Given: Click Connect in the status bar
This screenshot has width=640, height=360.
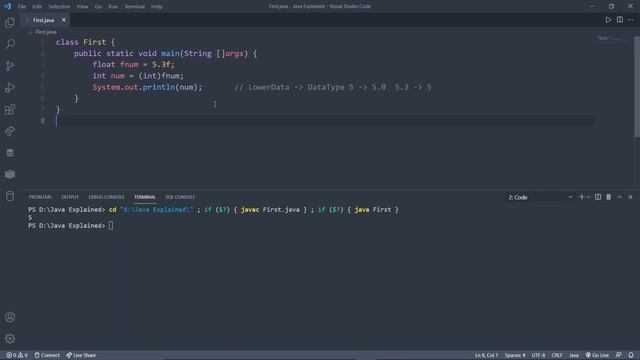Looking at the screenshot, I should pyautogui.click(x=47, y=355).
